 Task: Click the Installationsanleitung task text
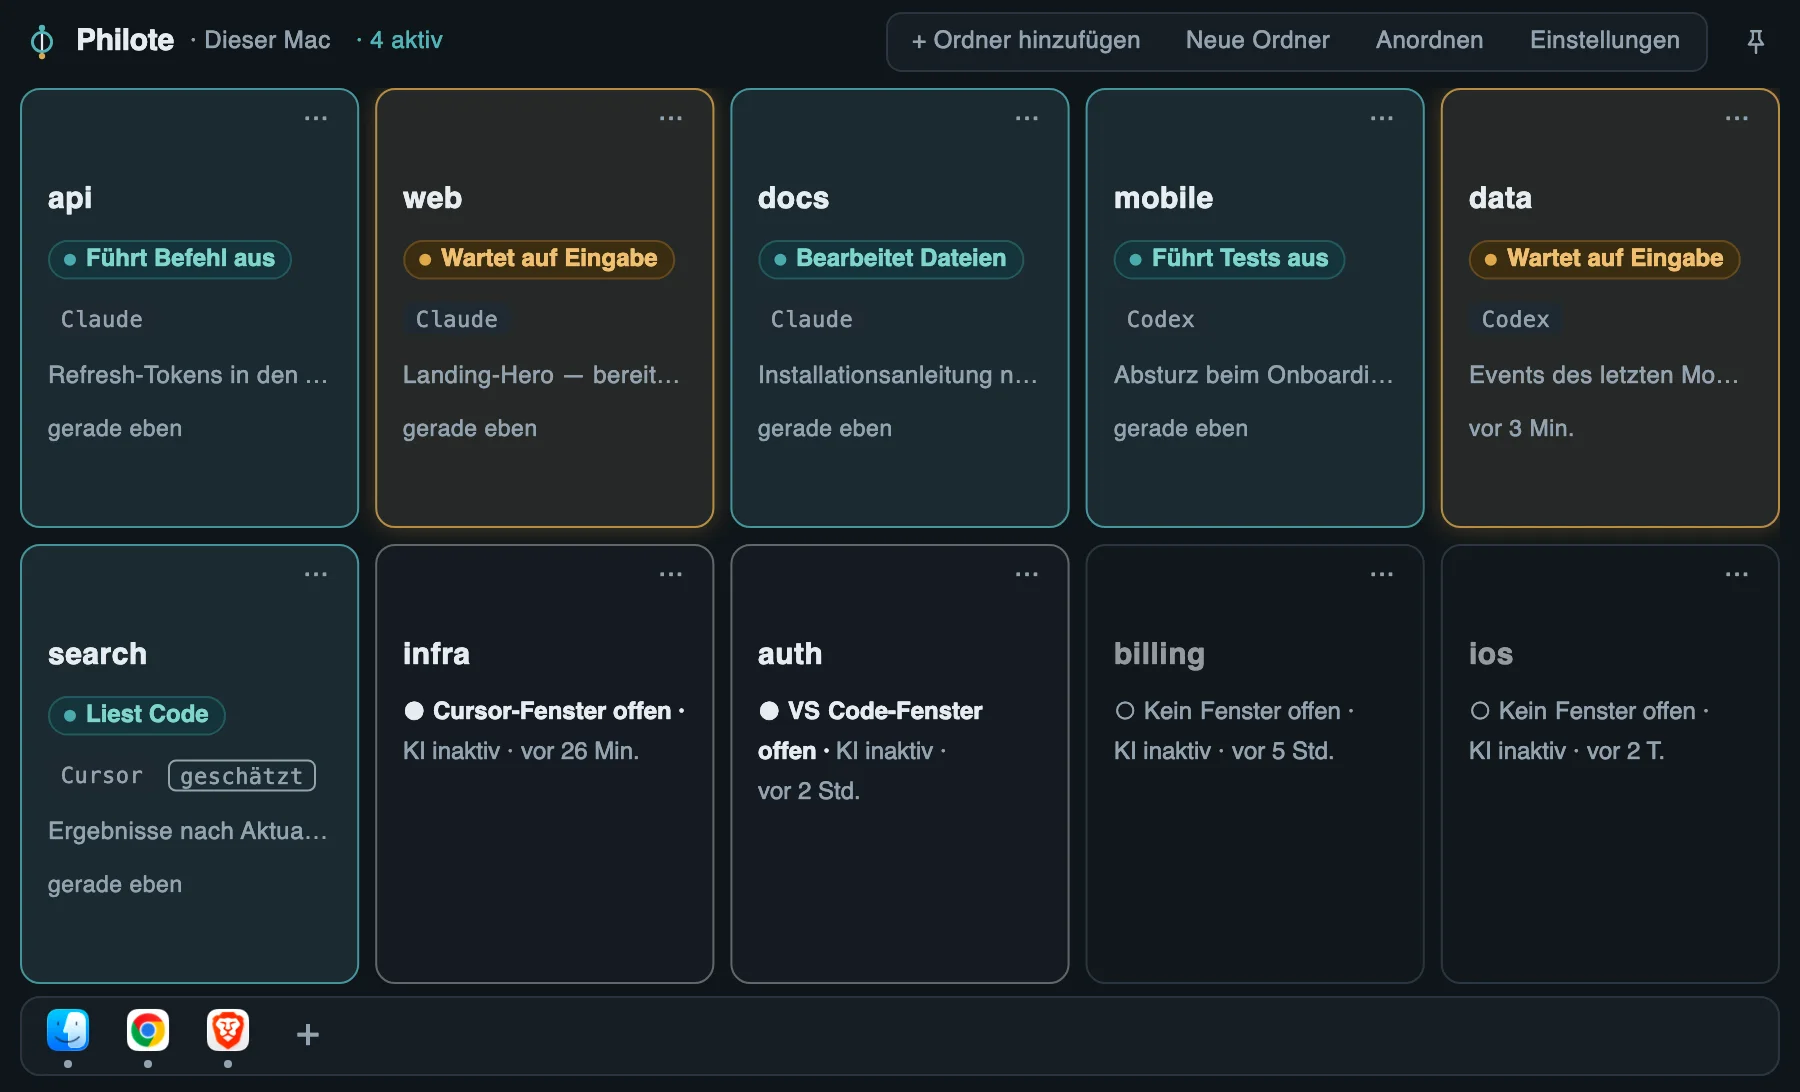pyautogui.click(x=898, y=375)
